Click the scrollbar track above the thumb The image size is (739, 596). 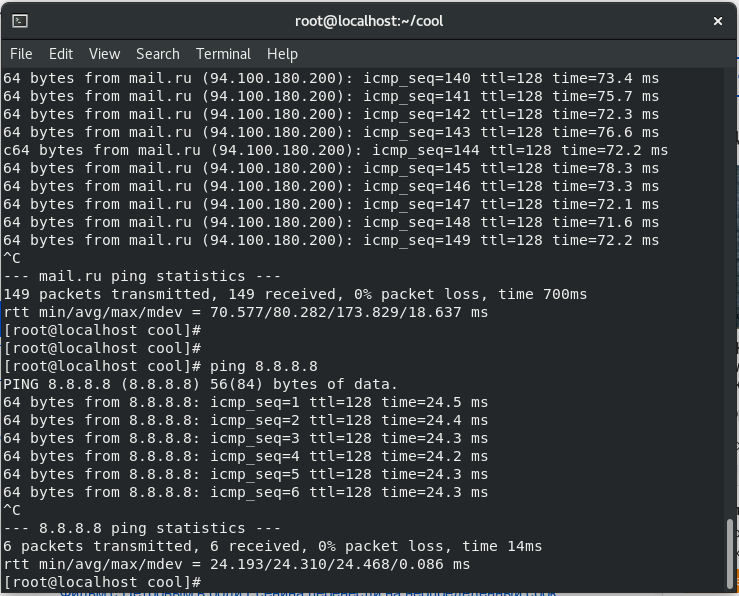(x=730, y=292)
